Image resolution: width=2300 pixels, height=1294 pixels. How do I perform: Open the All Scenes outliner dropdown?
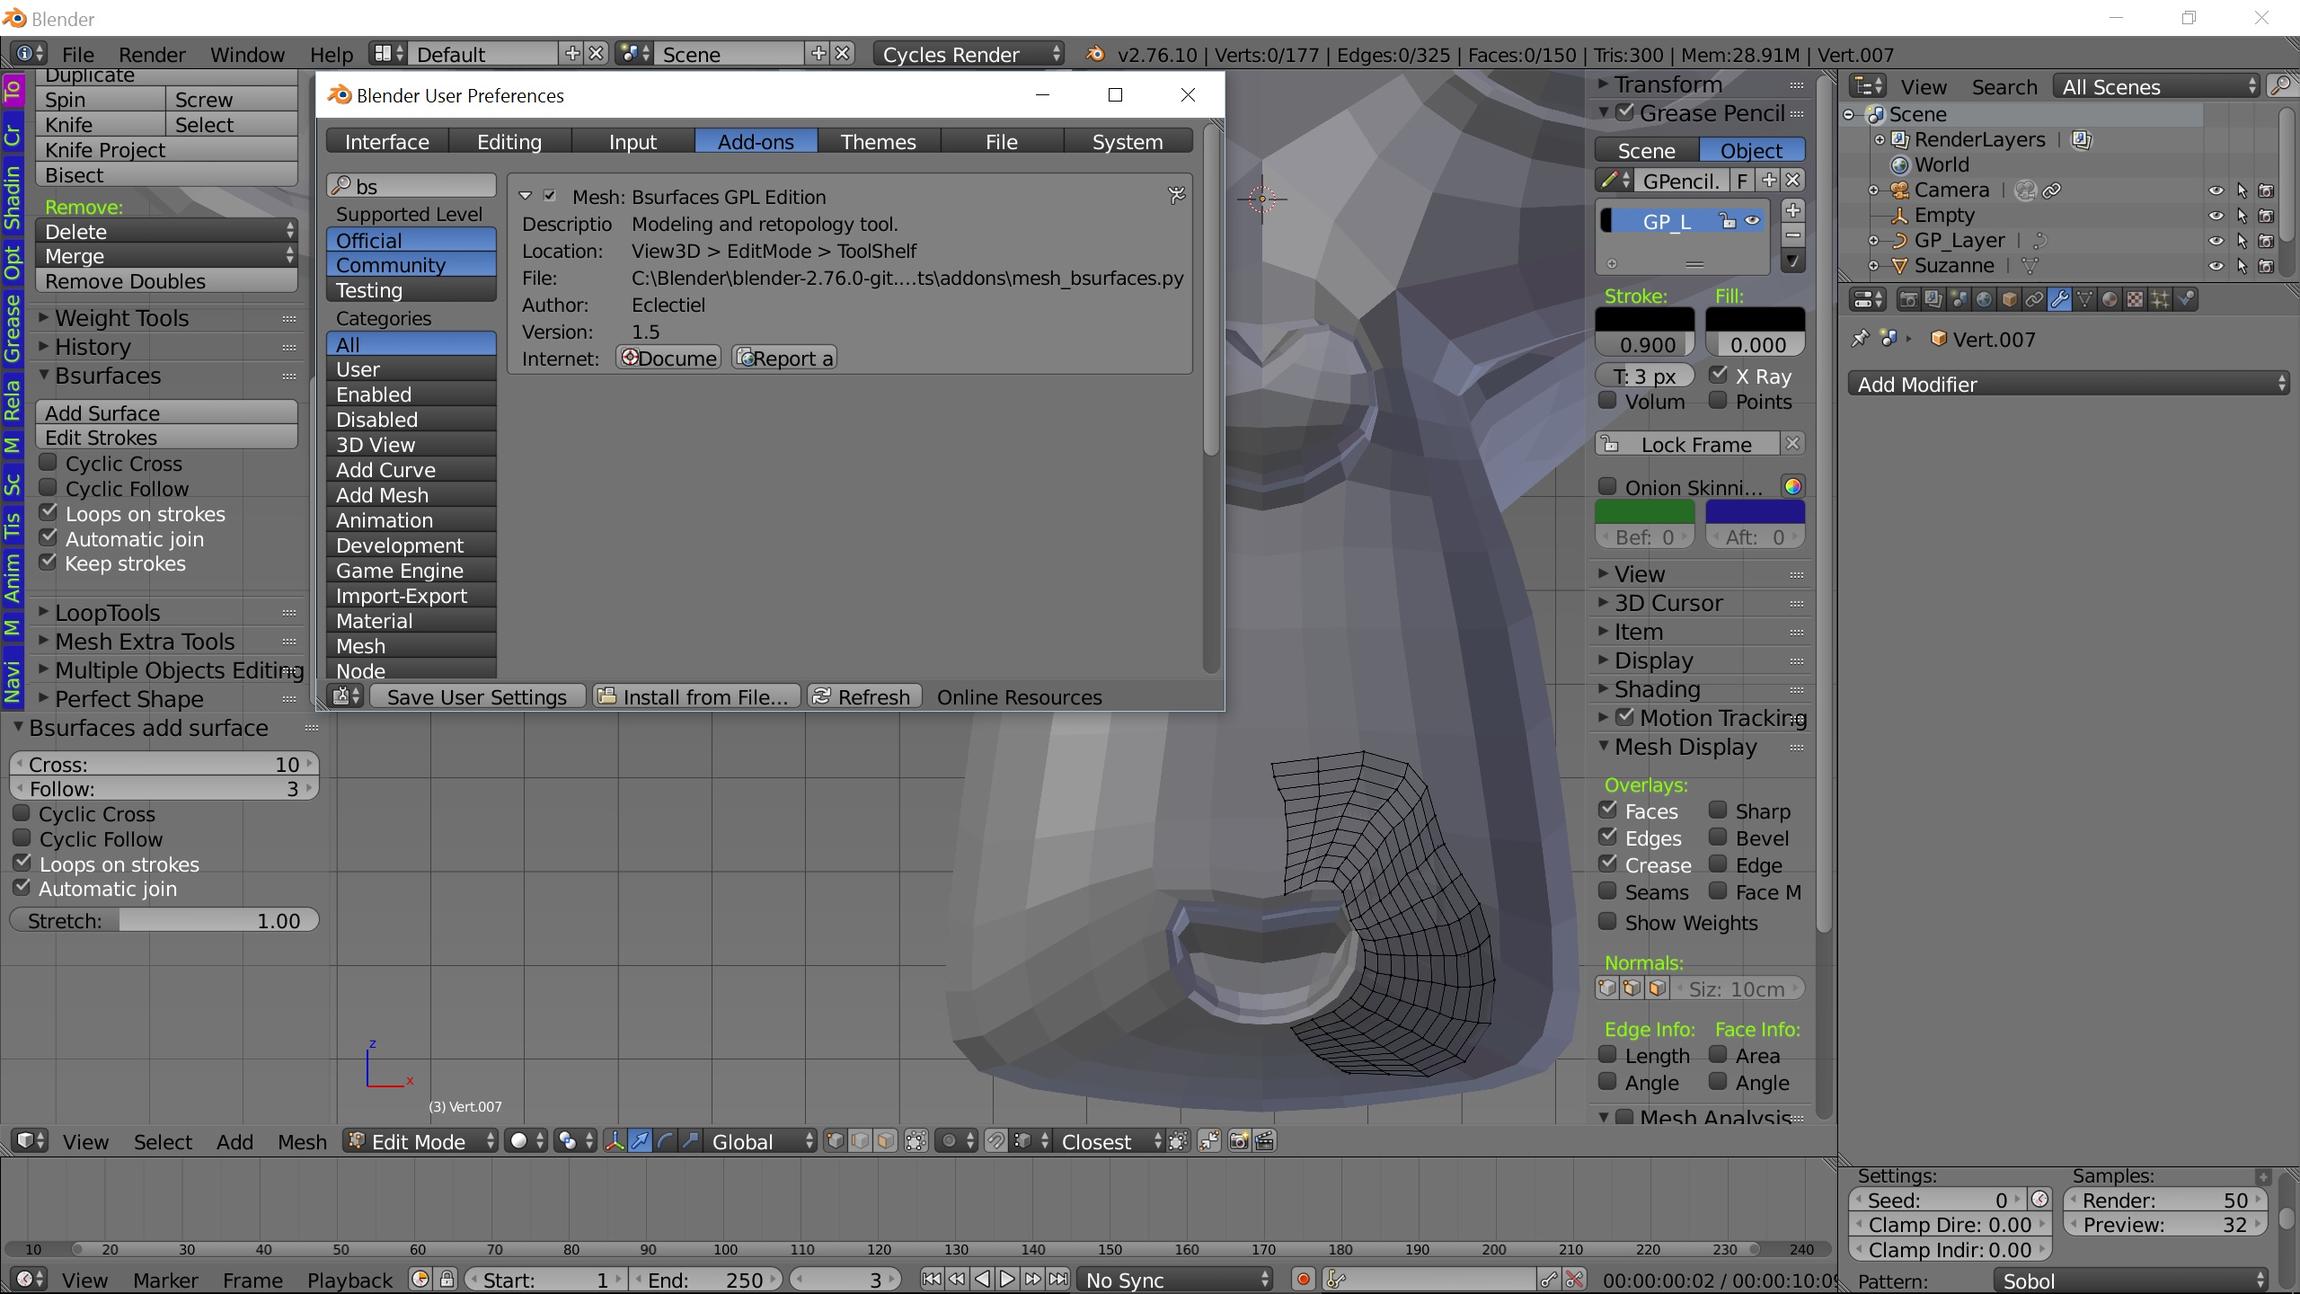coord(2157,86)
